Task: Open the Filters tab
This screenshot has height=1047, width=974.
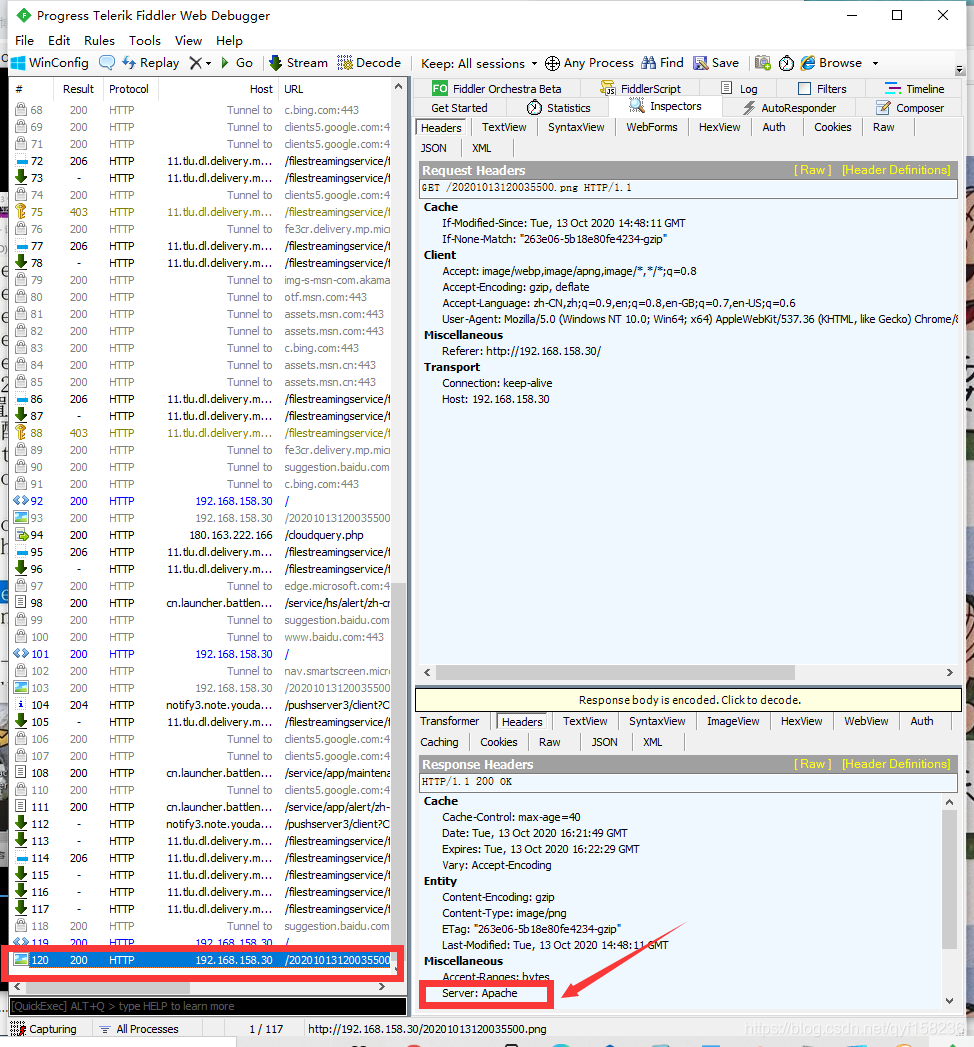Action: click(822, 89)
